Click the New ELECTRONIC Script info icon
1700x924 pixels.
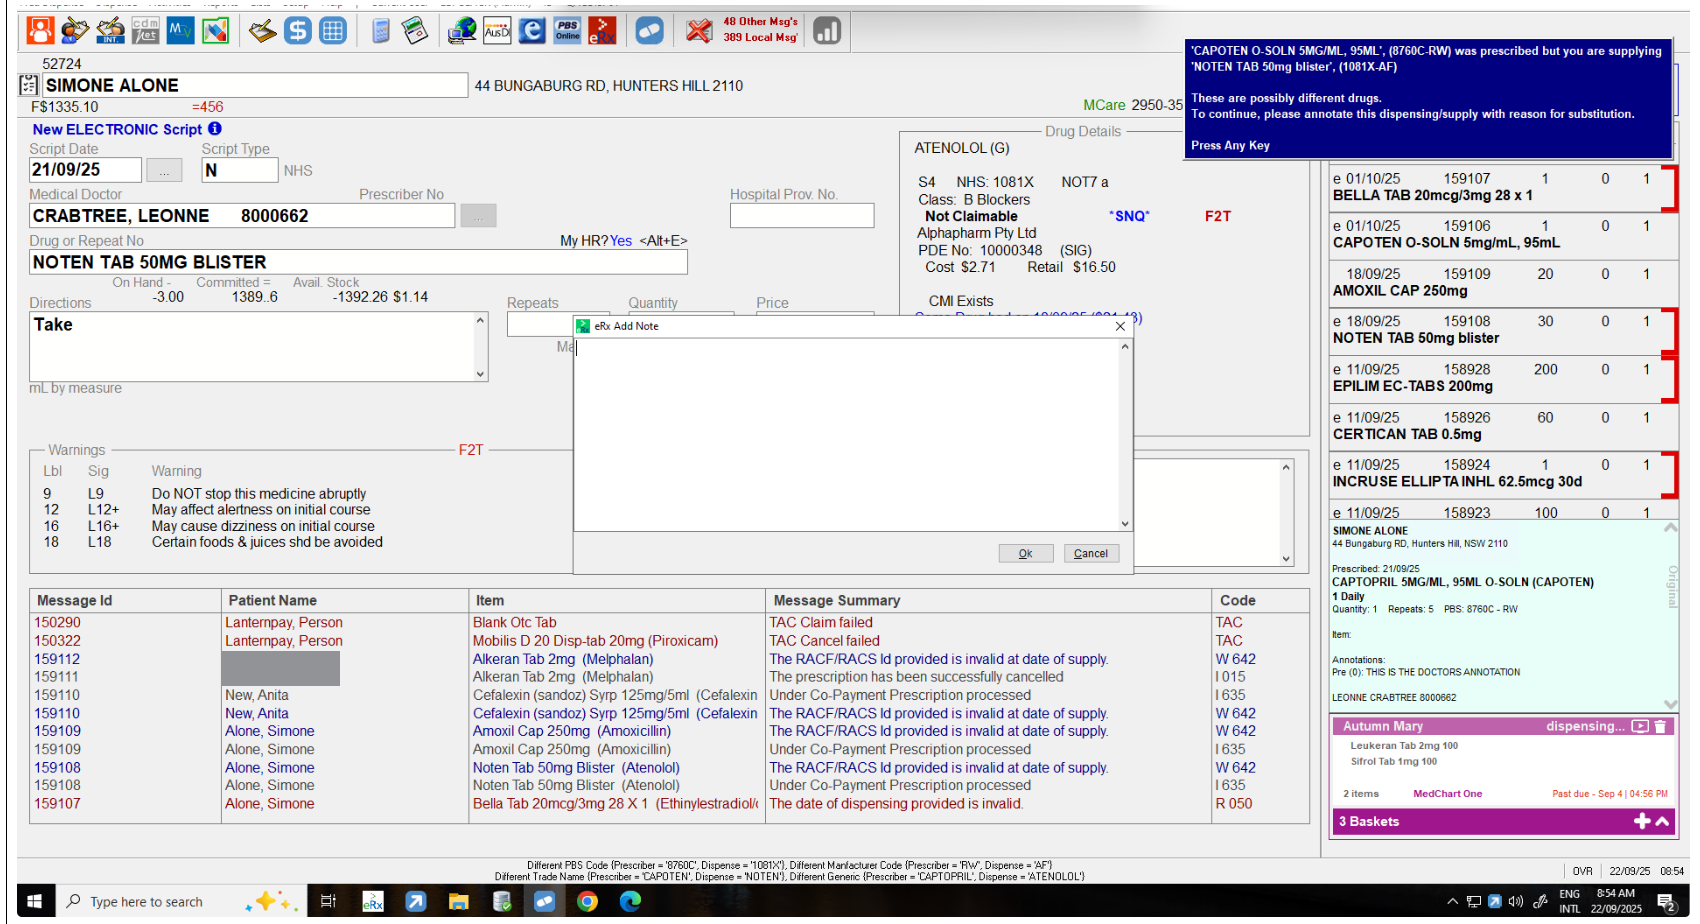pos(215,129)
